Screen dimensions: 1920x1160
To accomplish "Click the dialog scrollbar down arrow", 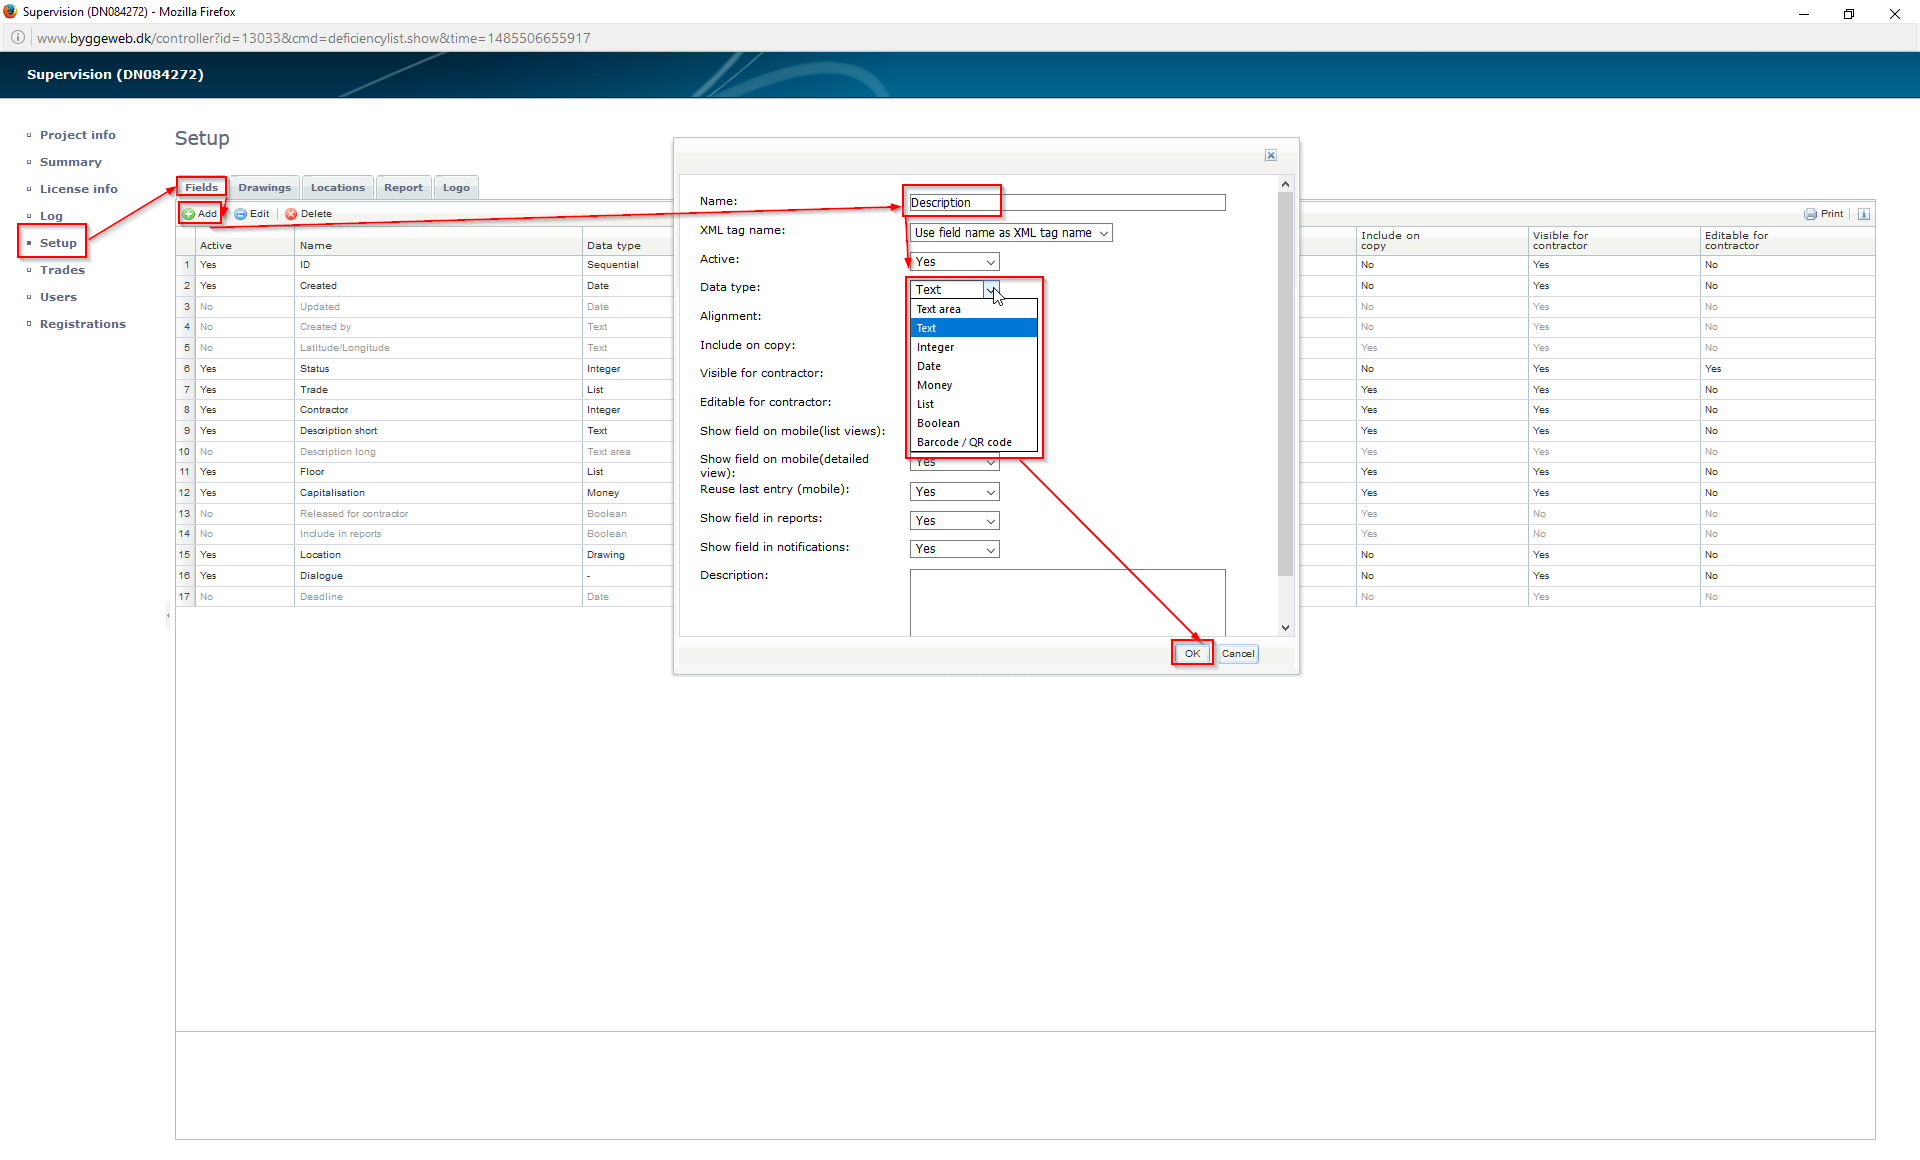I will 1286,628.
